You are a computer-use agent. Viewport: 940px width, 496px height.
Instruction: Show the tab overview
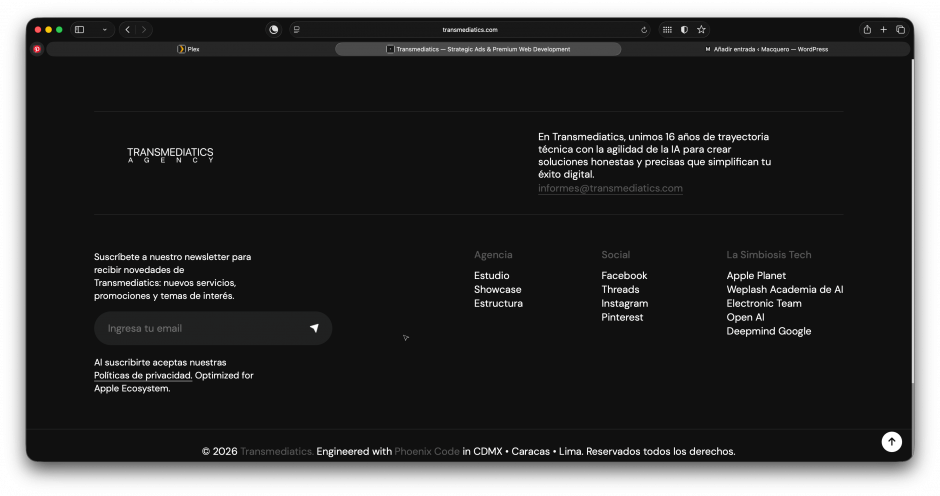[x=901, y=30]
